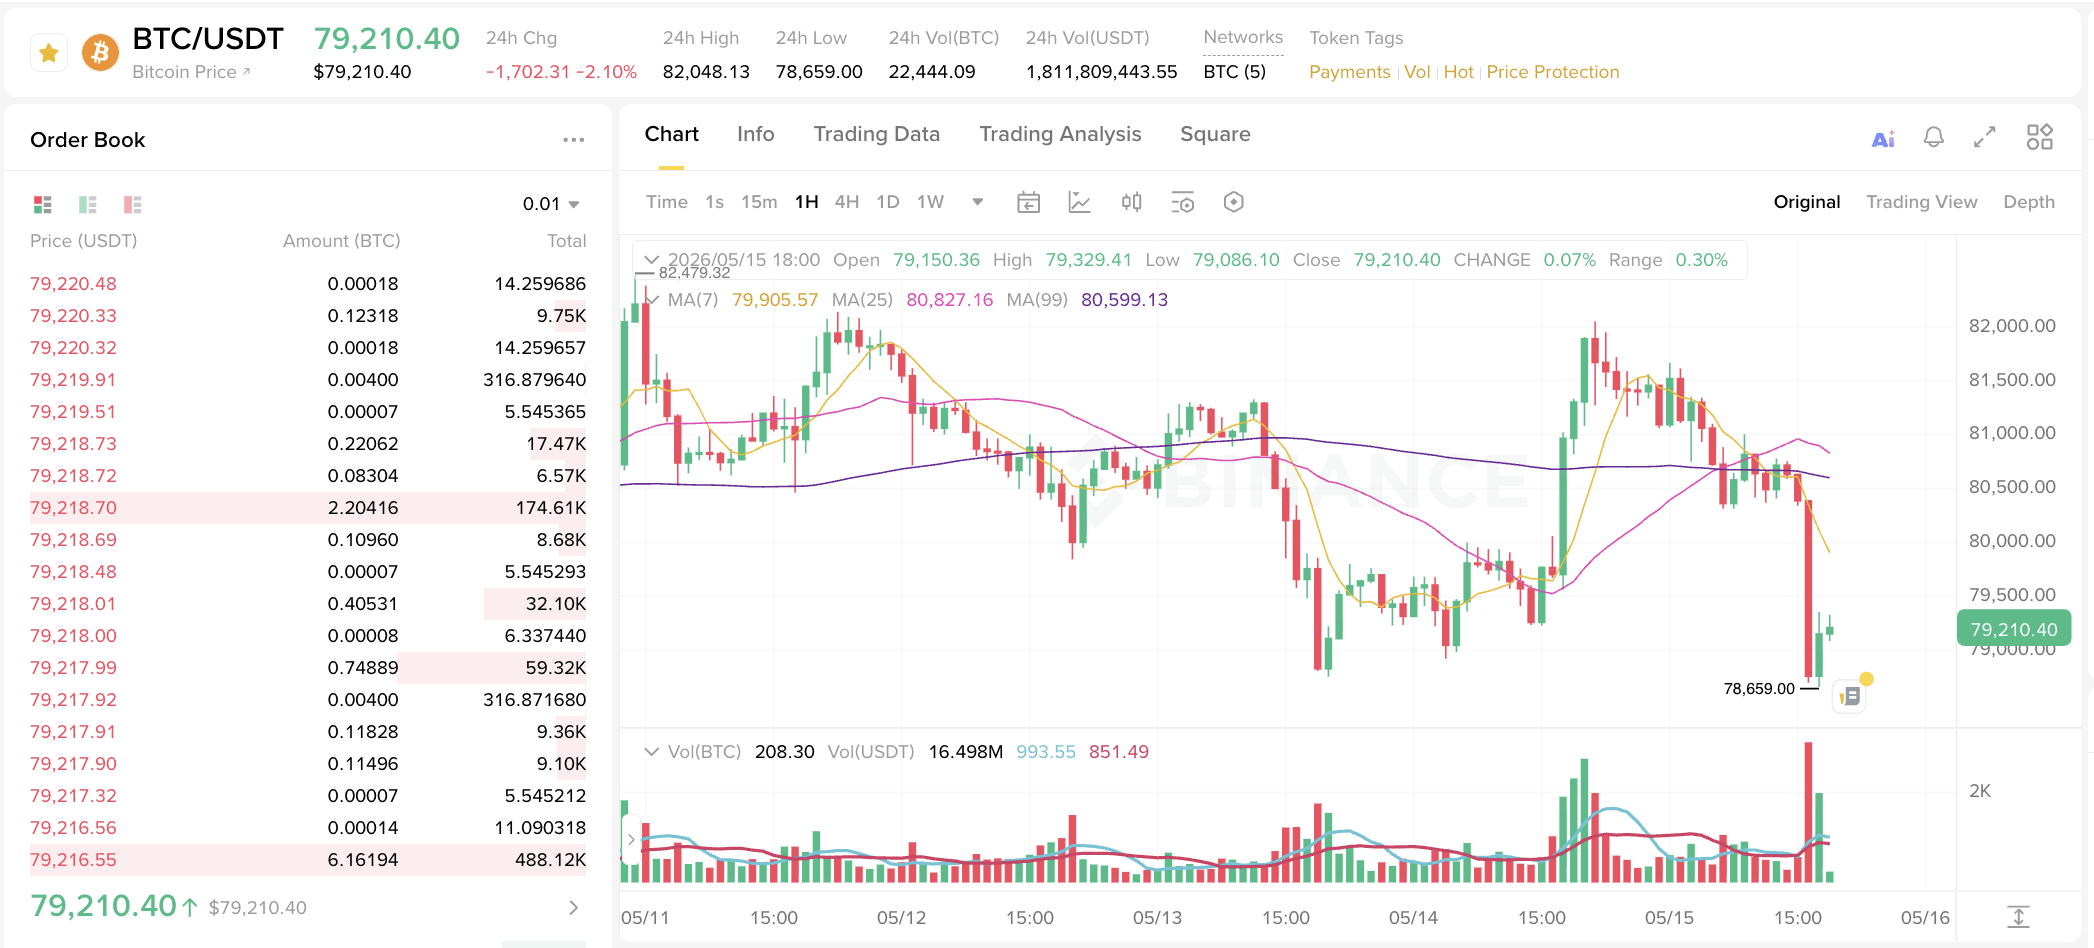This screenshot has height=948, width=2094.
Task: Switch to Trading Data tab
Action: pyautogui.click(x=876, y=134)
